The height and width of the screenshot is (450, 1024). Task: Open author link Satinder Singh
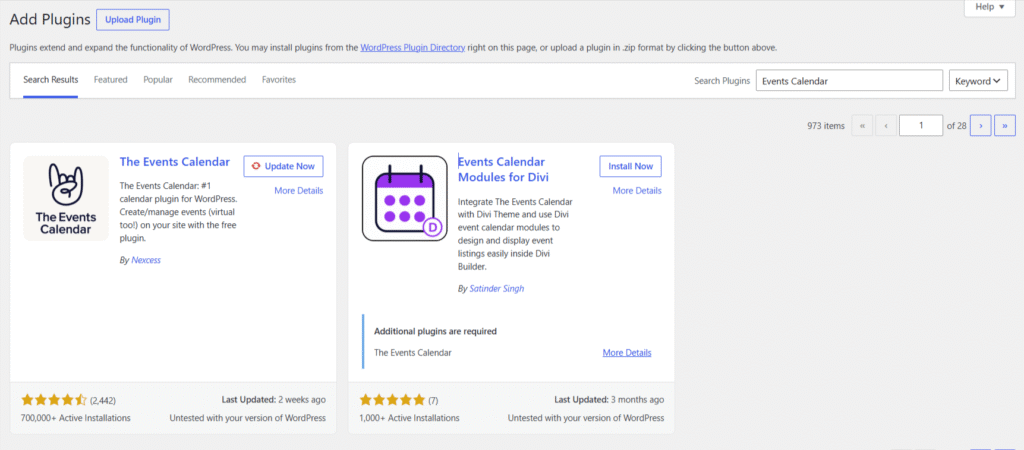point(496,288)
